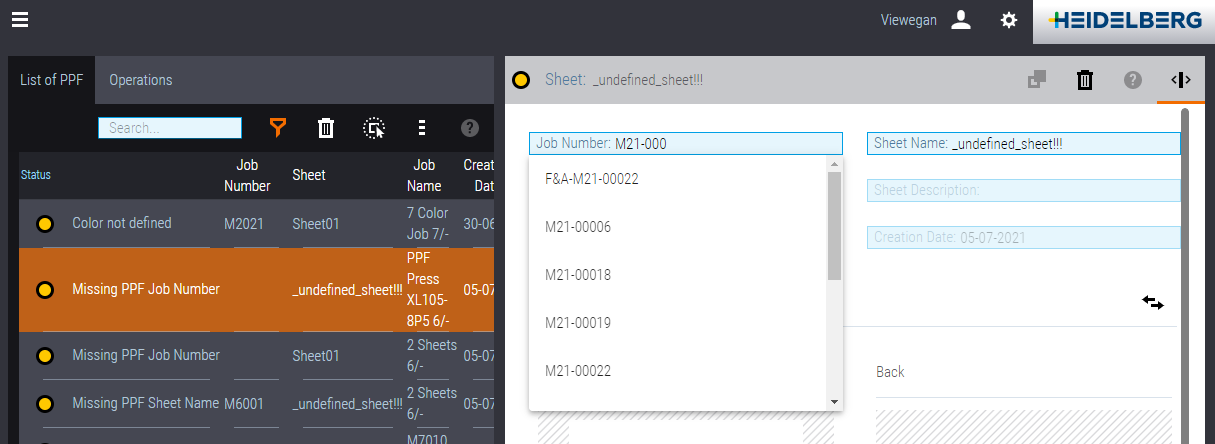1215x444 pixels.
Task: Click the dropdown list scrollbar down arrow
Action: tap(834, 401)
